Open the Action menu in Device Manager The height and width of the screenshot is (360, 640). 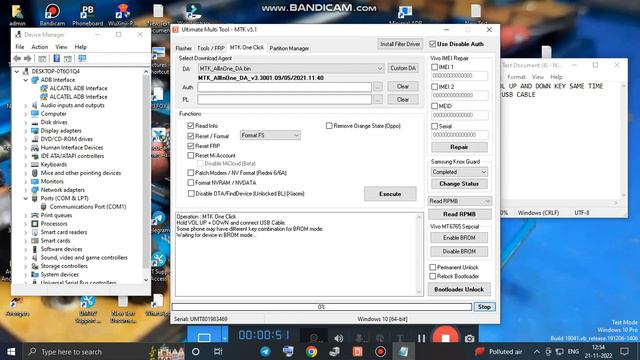tap(40, 47)
